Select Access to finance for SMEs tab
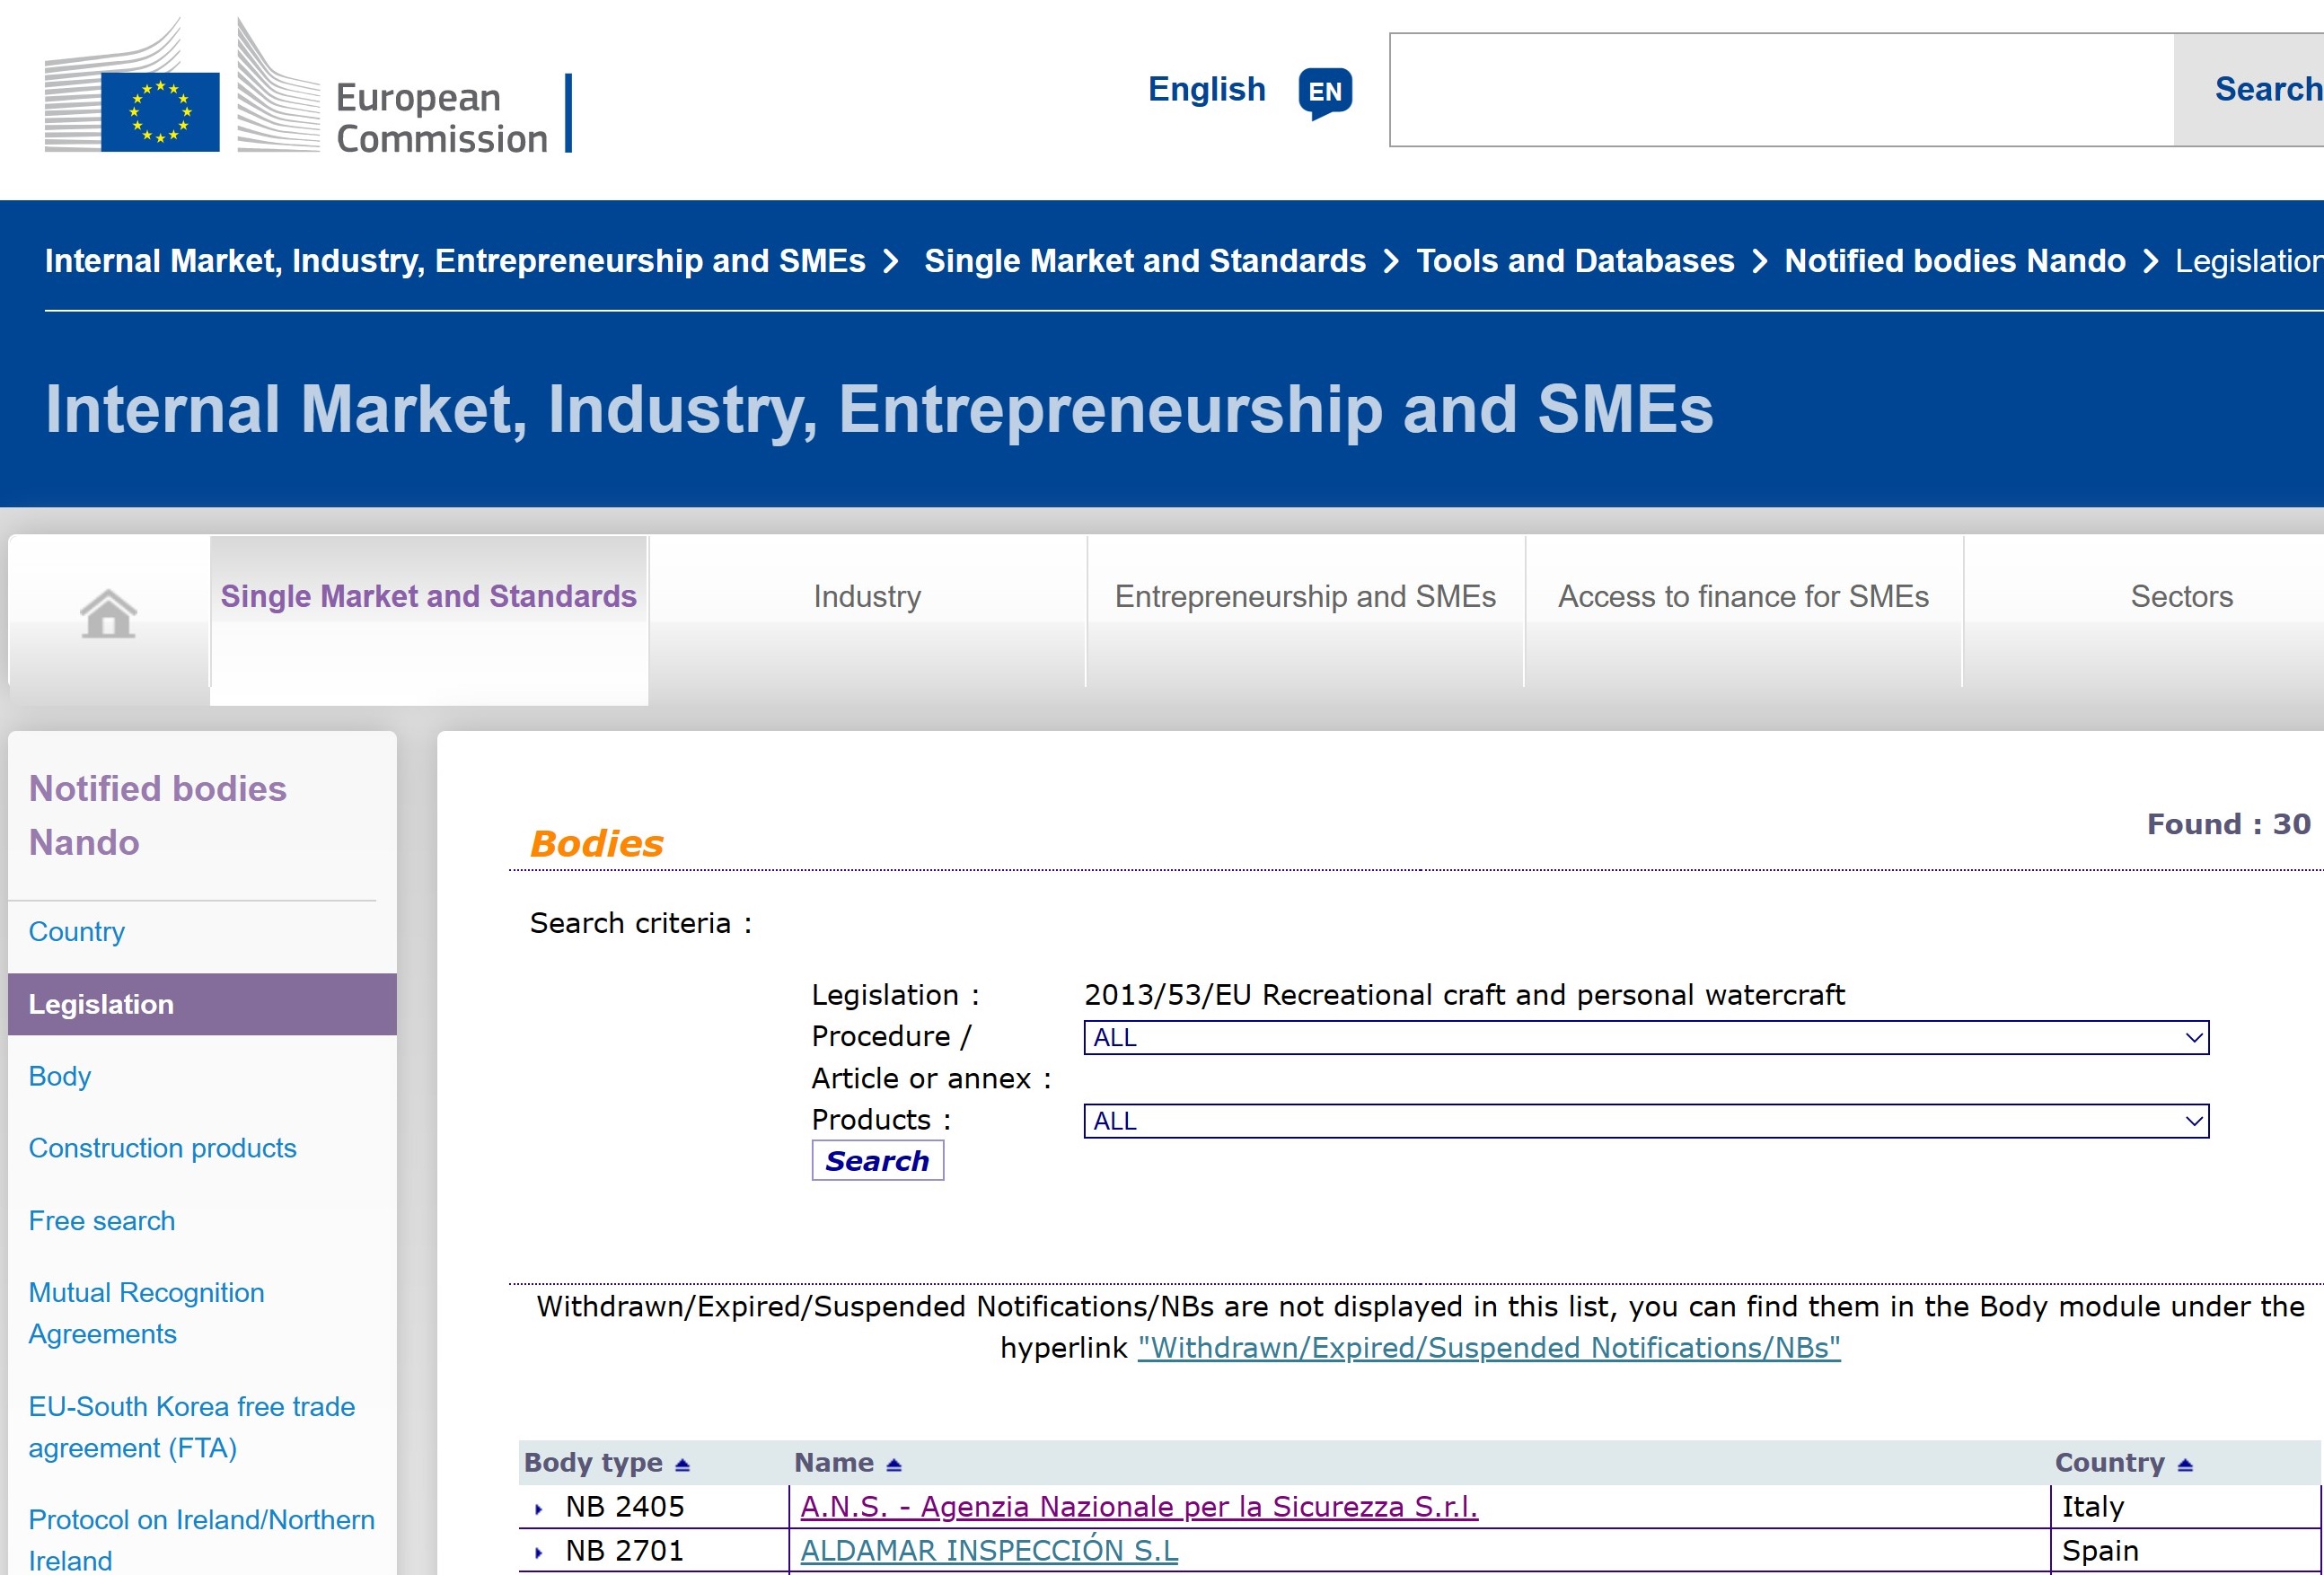The width and height of the screenshot is (2324, 1575). coord(1743,597)
